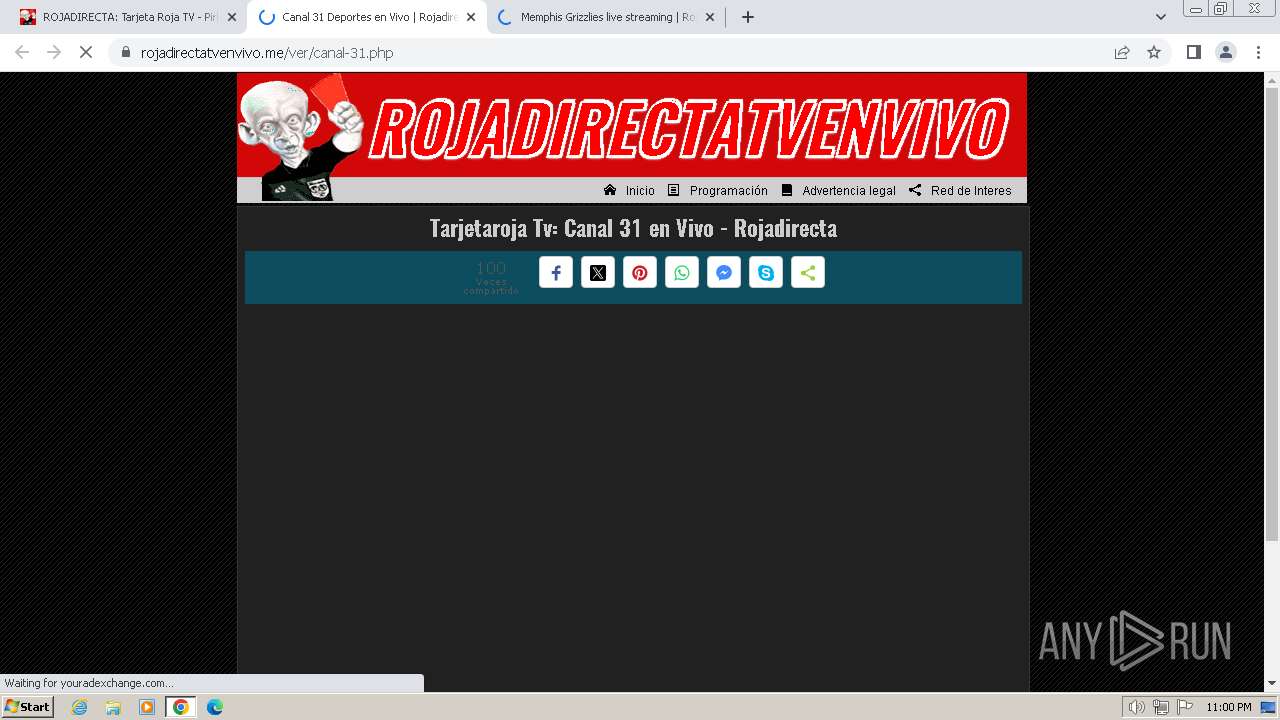The width and height of the screenshot is (1280, 720).
Task: Open the Inicio home link
Action: 630,190
